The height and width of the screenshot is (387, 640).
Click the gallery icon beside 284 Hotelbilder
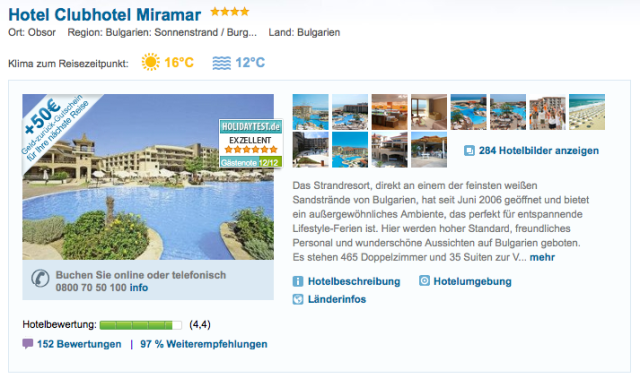(469, 151)
